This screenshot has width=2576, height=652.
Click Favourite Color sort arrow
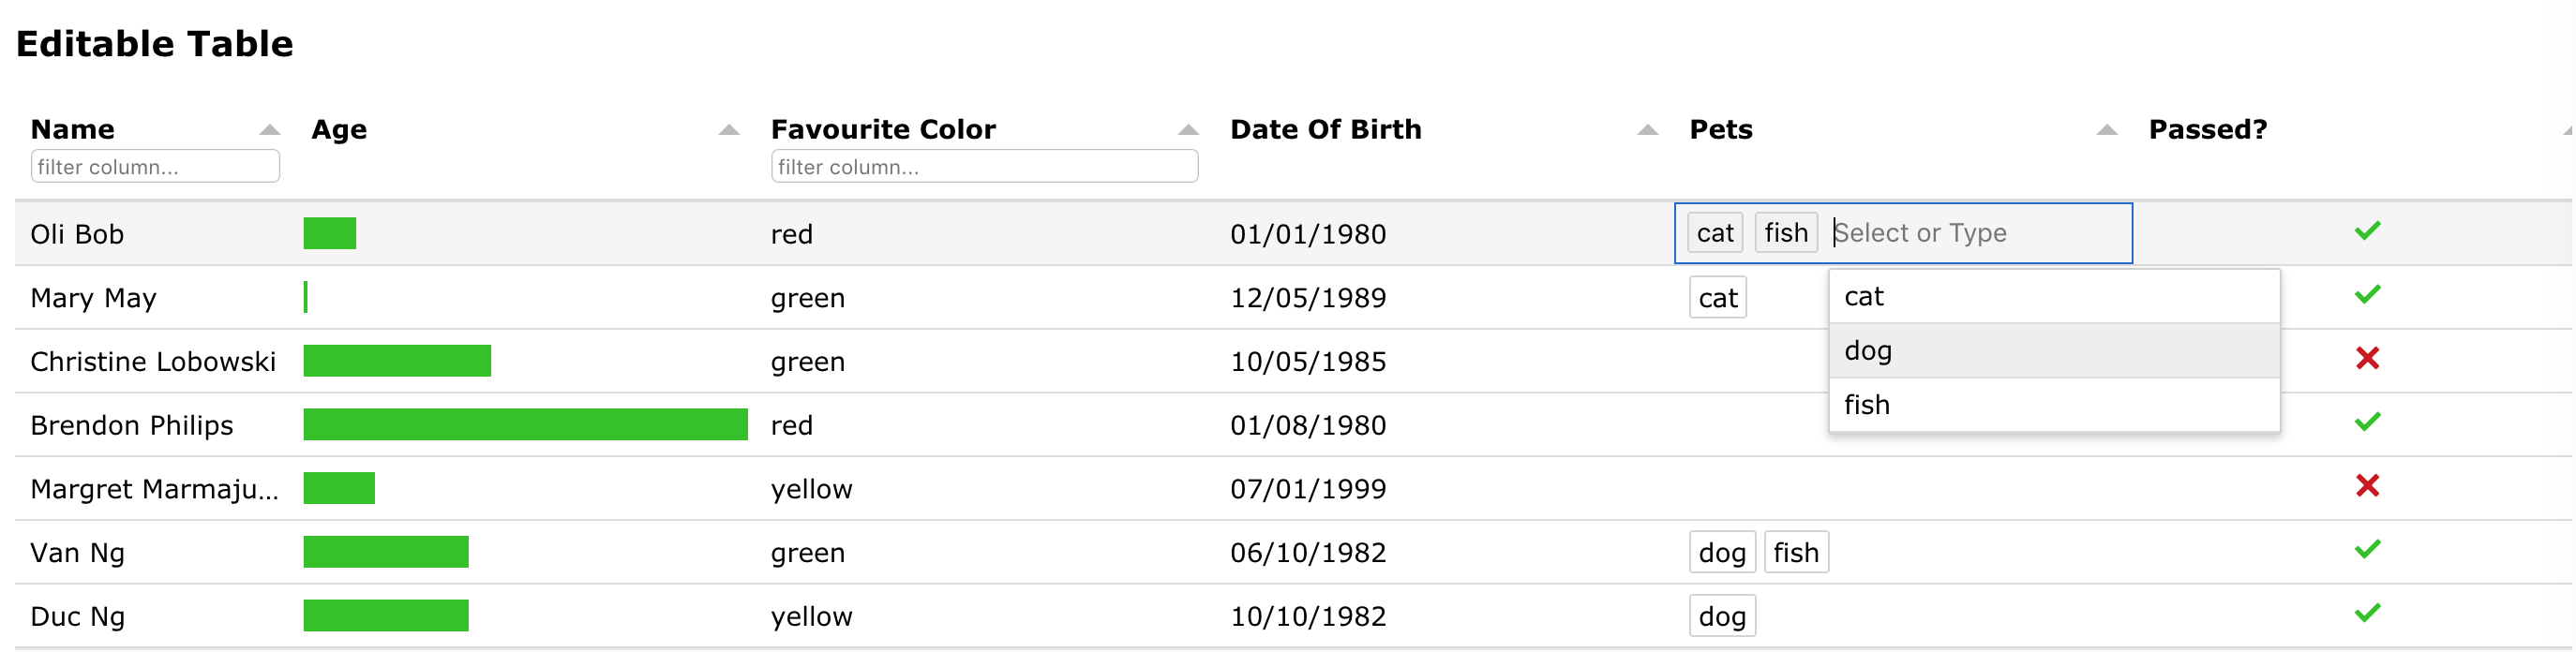(1188, 130)
